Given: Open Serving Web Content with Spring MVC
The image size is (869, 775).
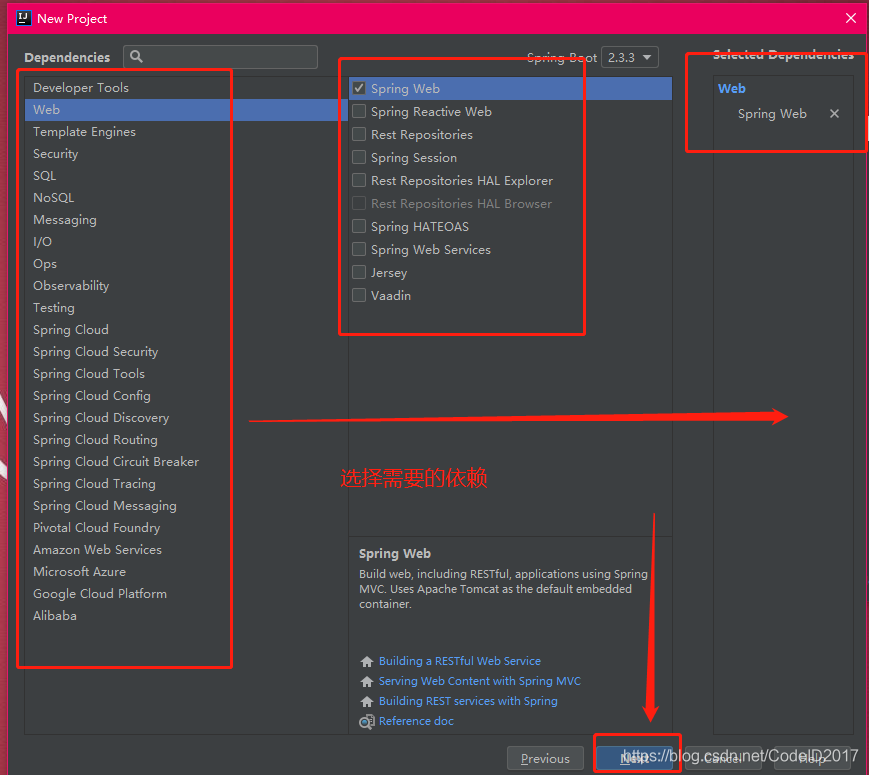Looking at the screenshot, I should pos(479,681).
